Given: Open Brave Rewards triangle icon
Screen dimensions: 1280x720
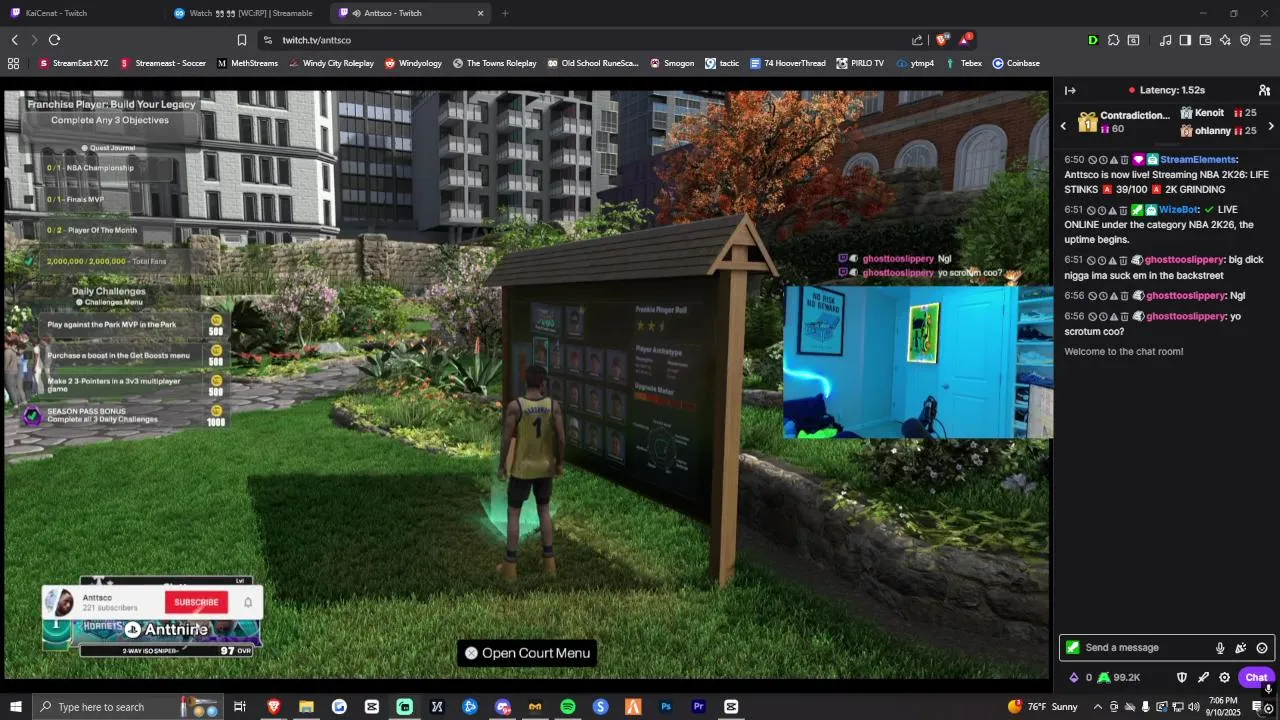Looking at the screenshot, I should tap(965, 40).
